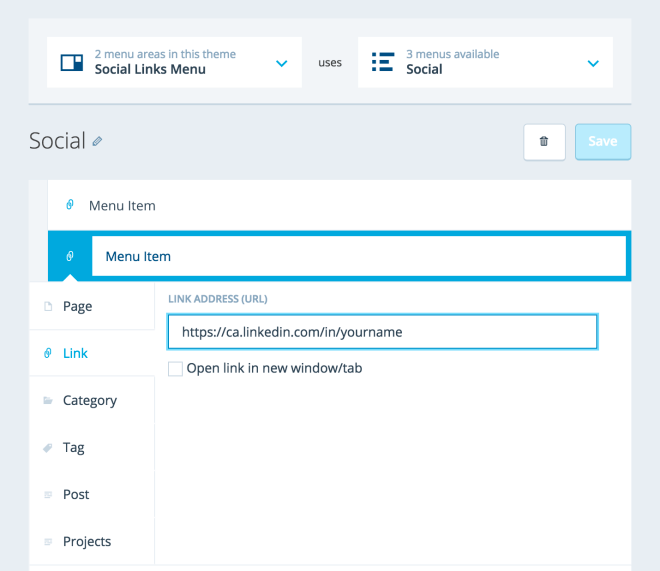660x571 pixels.
Task: Click the link icon on selected Menu Item
Action: (70, 256)
